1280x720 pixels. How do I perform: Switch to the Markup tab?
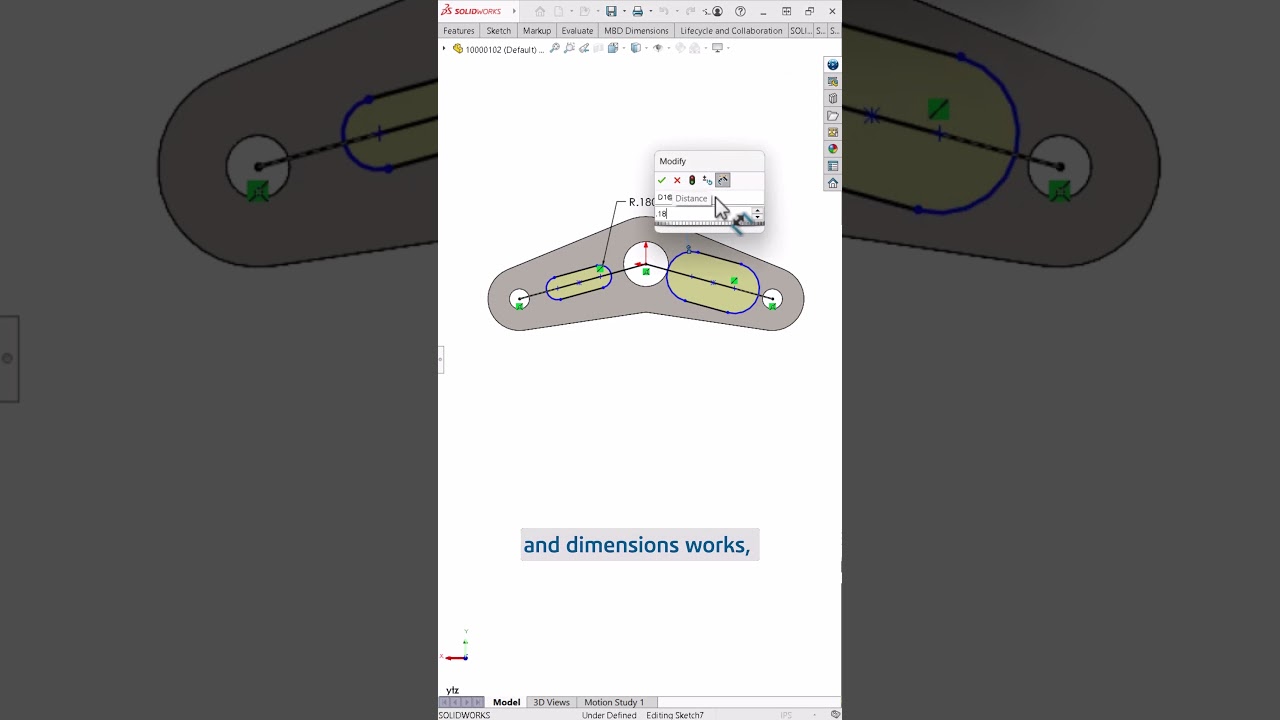point(537,31)
